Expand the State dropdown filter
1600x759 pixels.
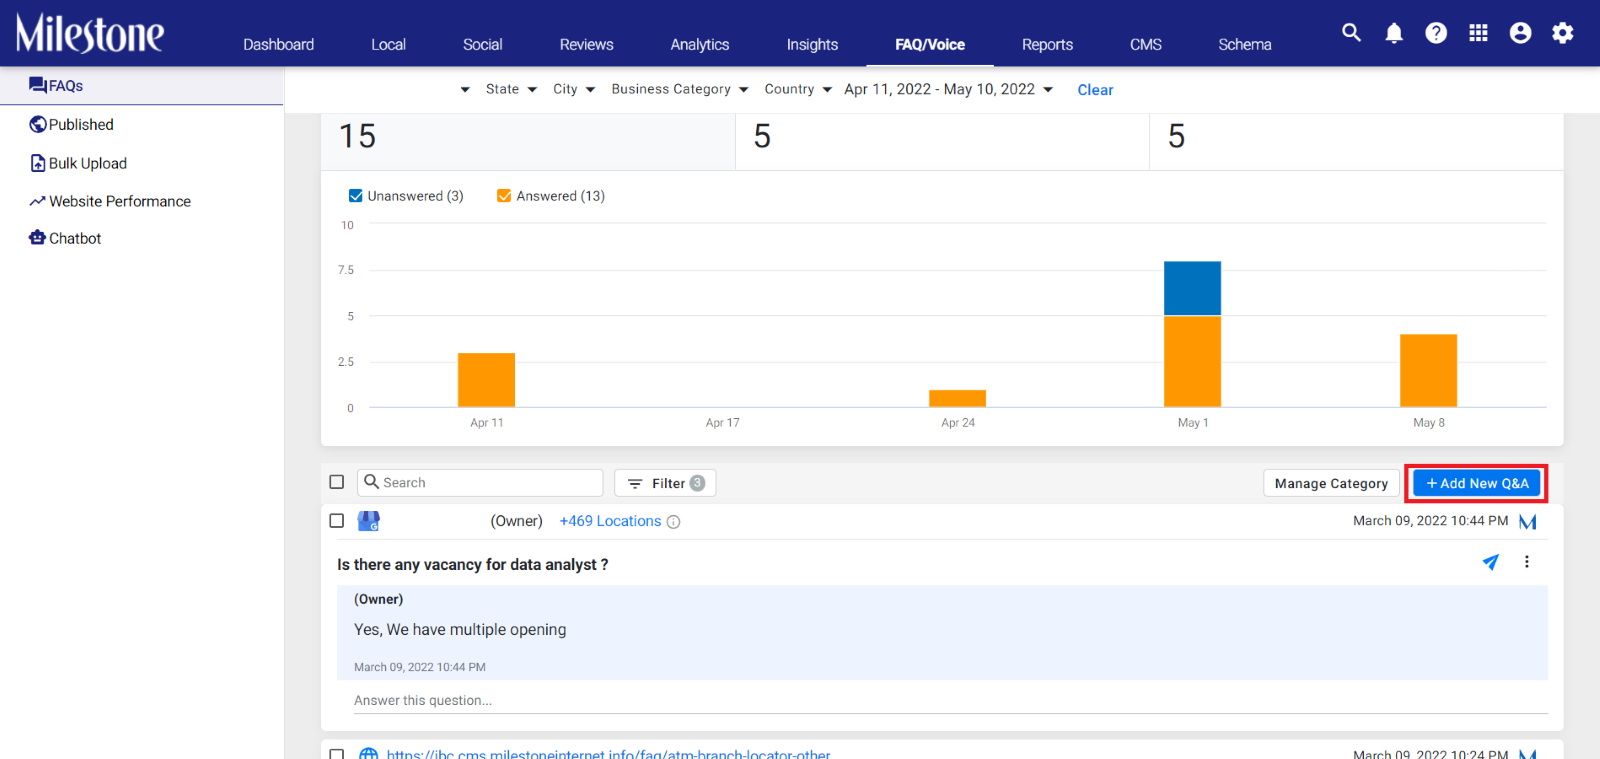(x=511, y=89)
